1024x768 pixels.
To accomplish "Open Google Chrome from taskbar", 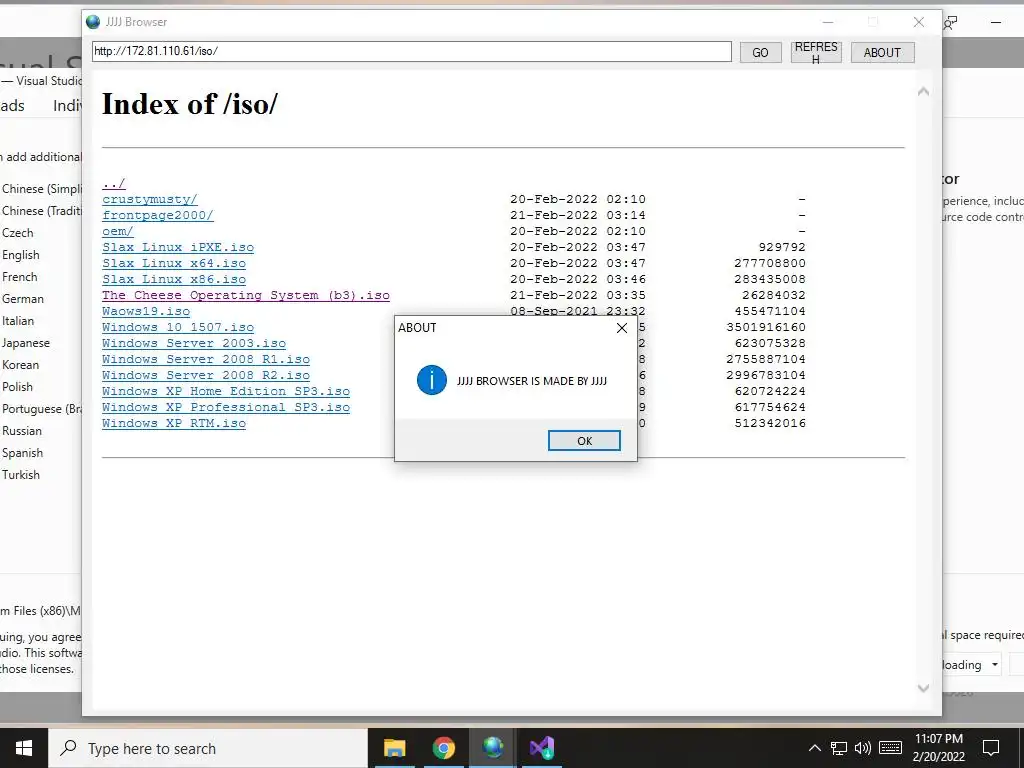I will click(x=443, y=748).
